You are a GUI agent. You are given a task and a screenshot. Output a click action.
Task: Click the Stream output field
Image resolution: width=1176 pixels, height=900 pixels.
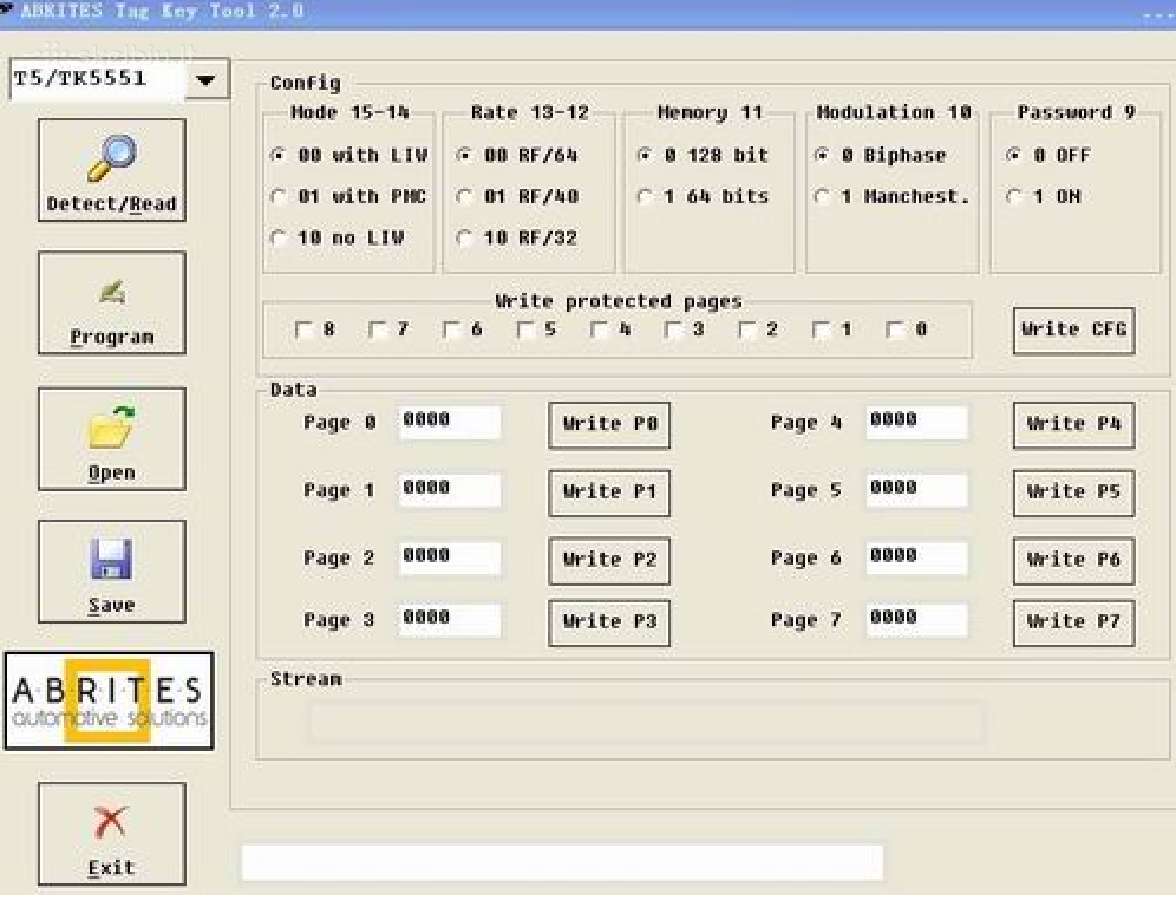tap(645, 722)
